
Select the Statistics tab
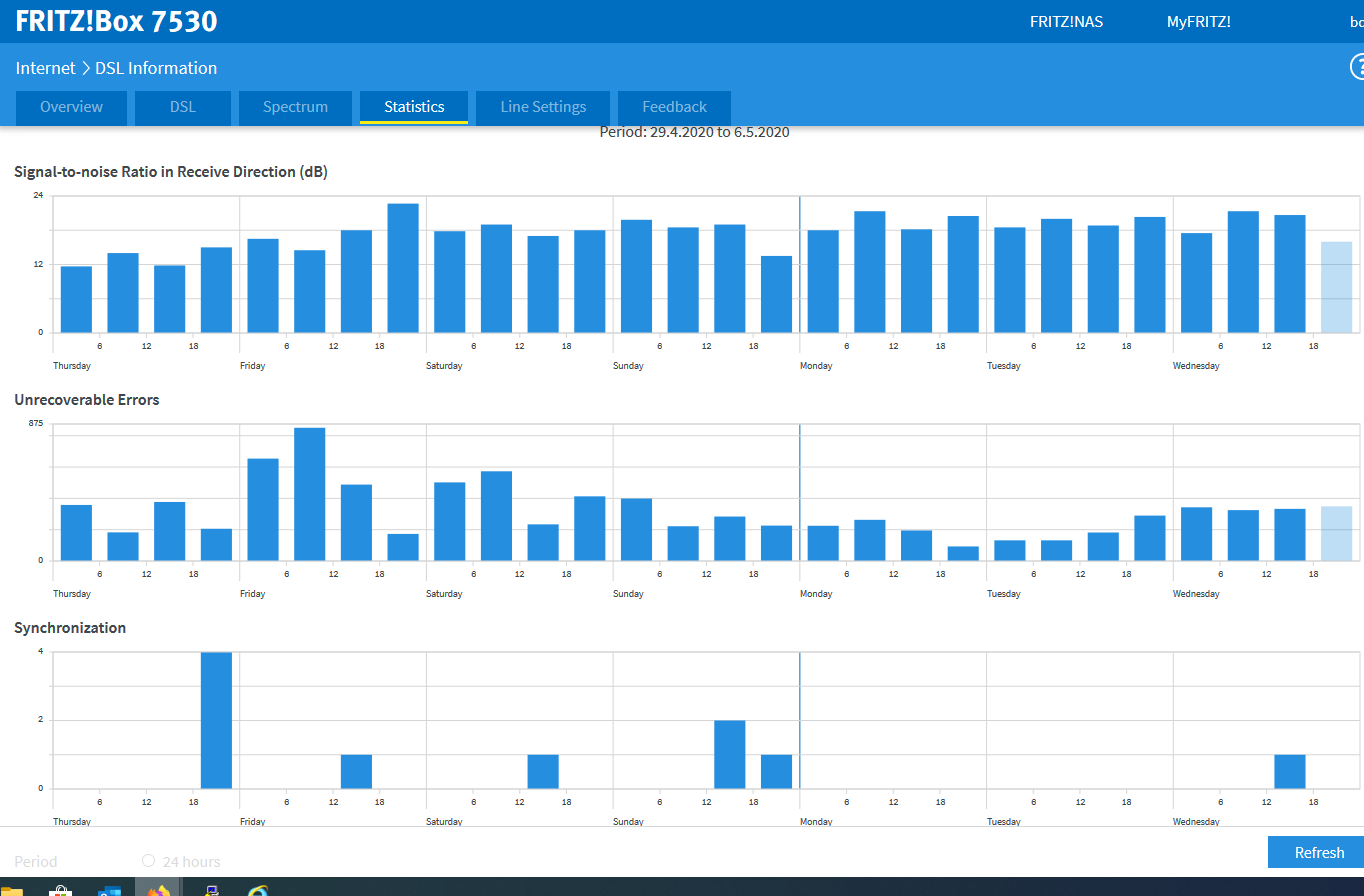click(414, 107)
